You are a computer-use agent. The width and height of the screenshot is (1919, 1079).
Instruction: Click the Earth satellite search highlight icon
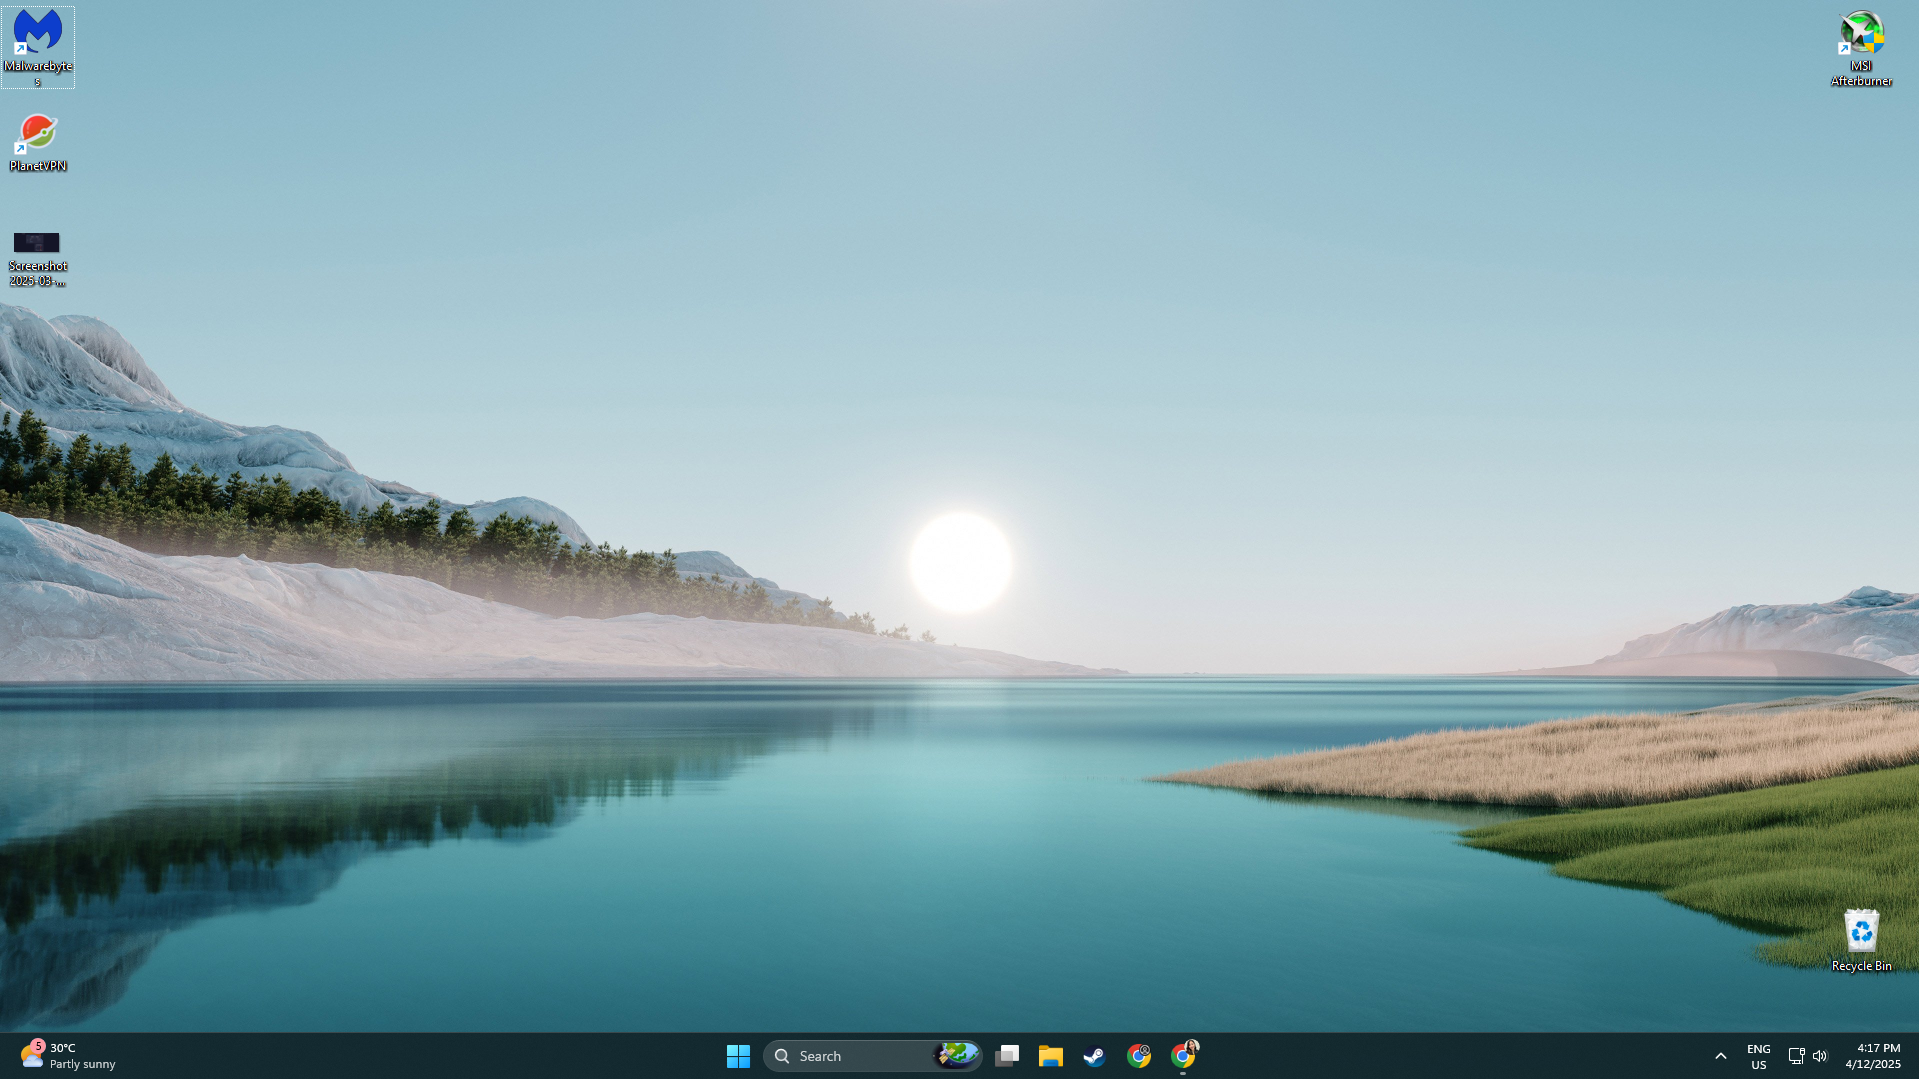coord(956,1055)
